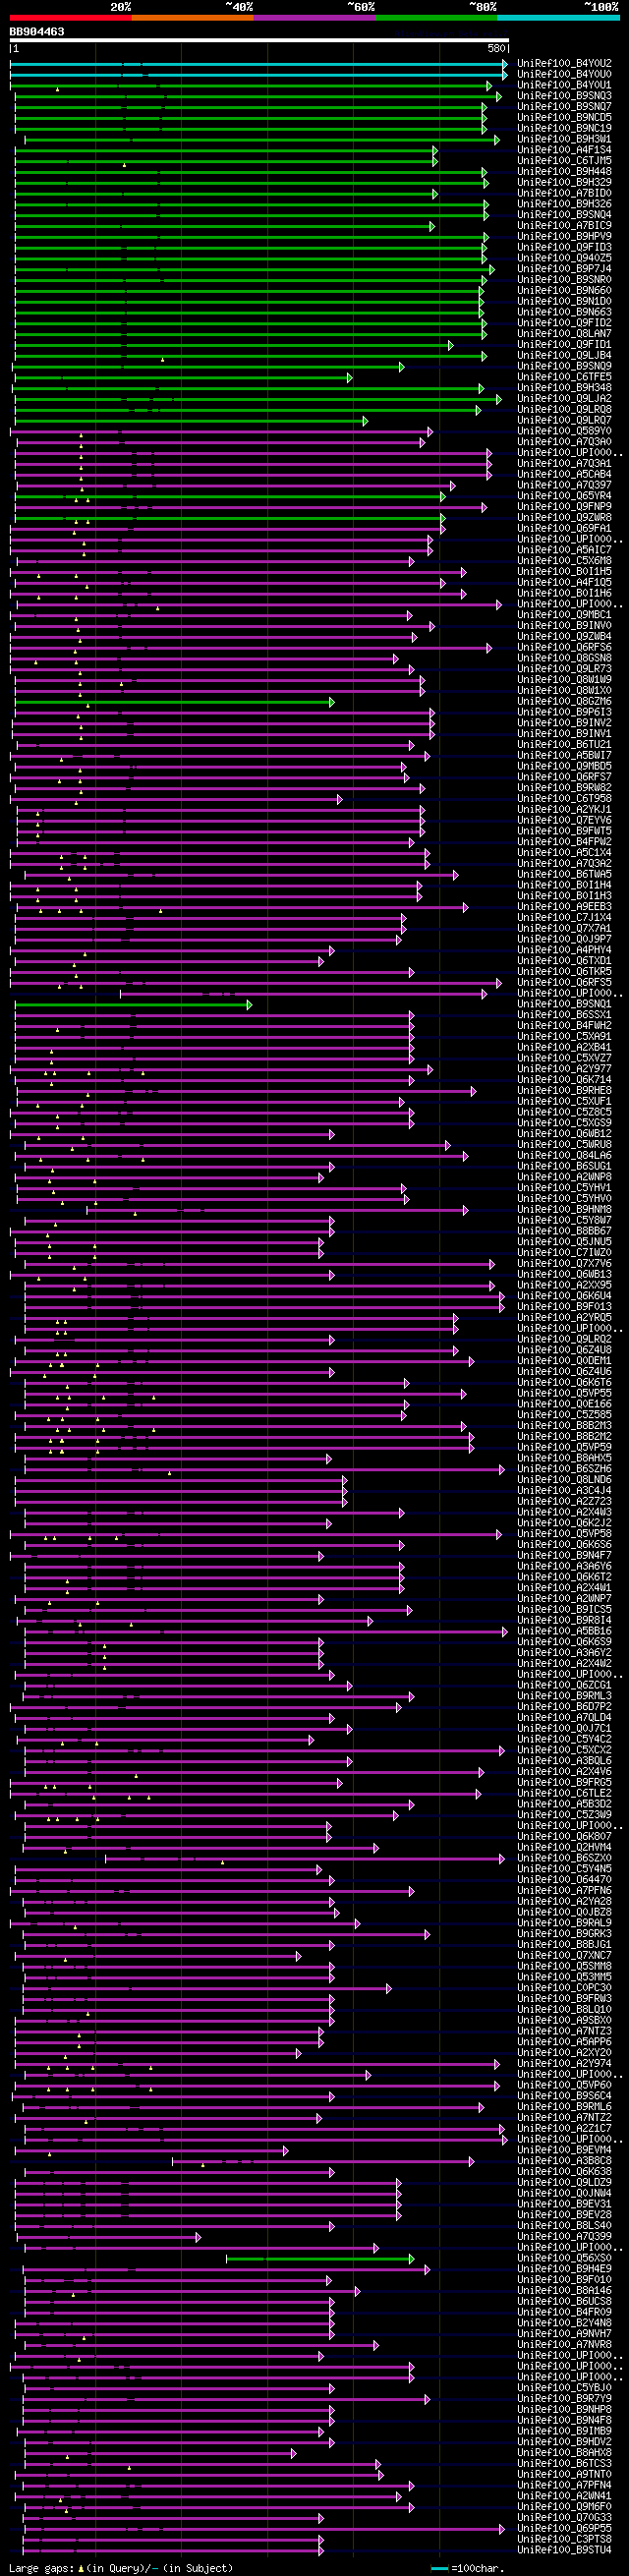Select the UniRef100_C6TFE5 label
This screenshot has width=629, height=2576.
click(x=564, y=377)
